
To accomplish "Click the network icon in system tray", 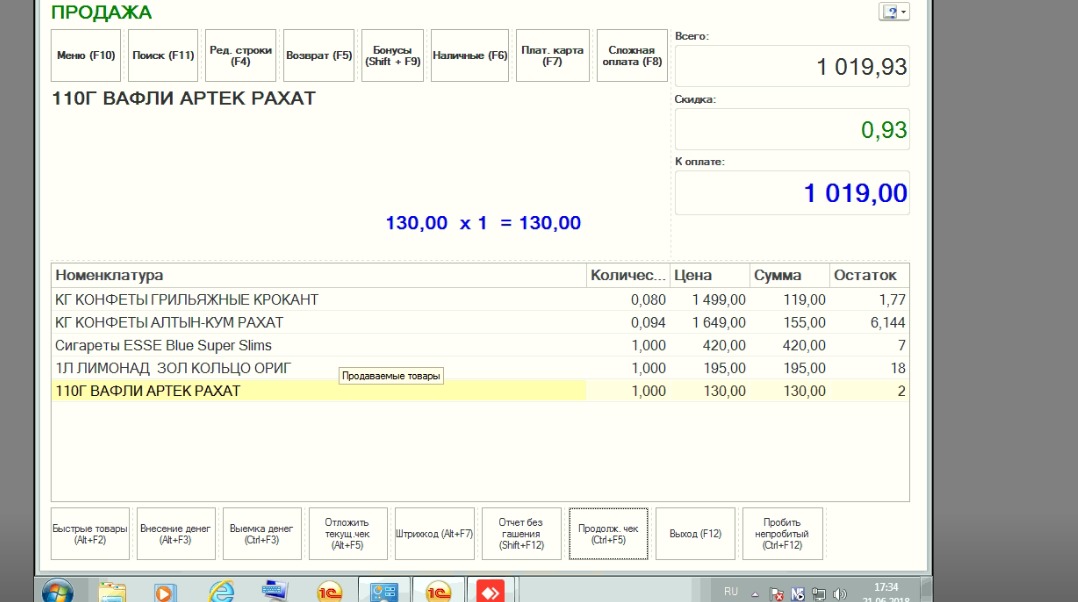I will click(818, 593).
